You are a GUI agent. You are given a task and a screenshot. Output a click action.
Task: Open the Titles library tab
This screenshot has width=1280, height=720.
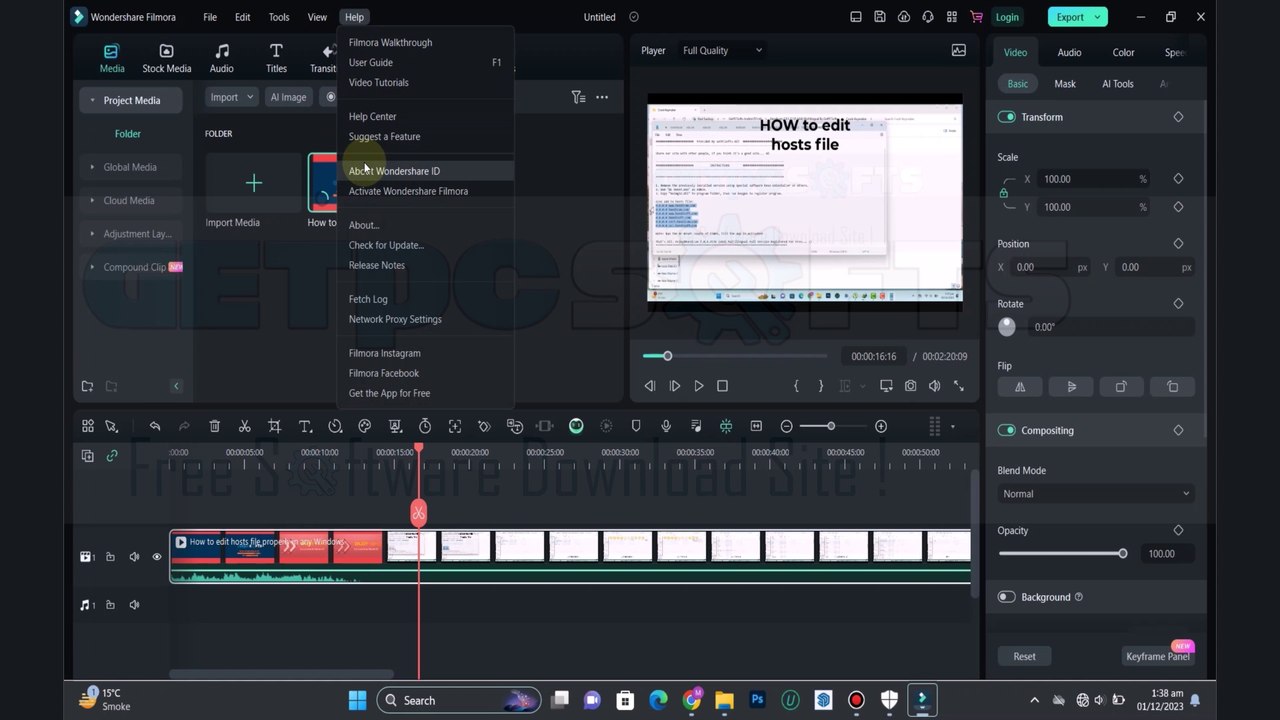click(x=276, y=59)
